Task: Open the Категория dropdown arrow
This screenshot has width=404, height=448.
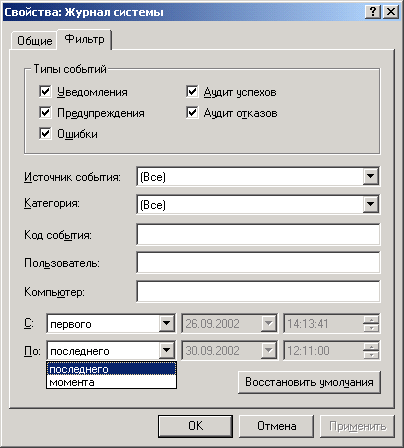Action: tap(371, 204)
